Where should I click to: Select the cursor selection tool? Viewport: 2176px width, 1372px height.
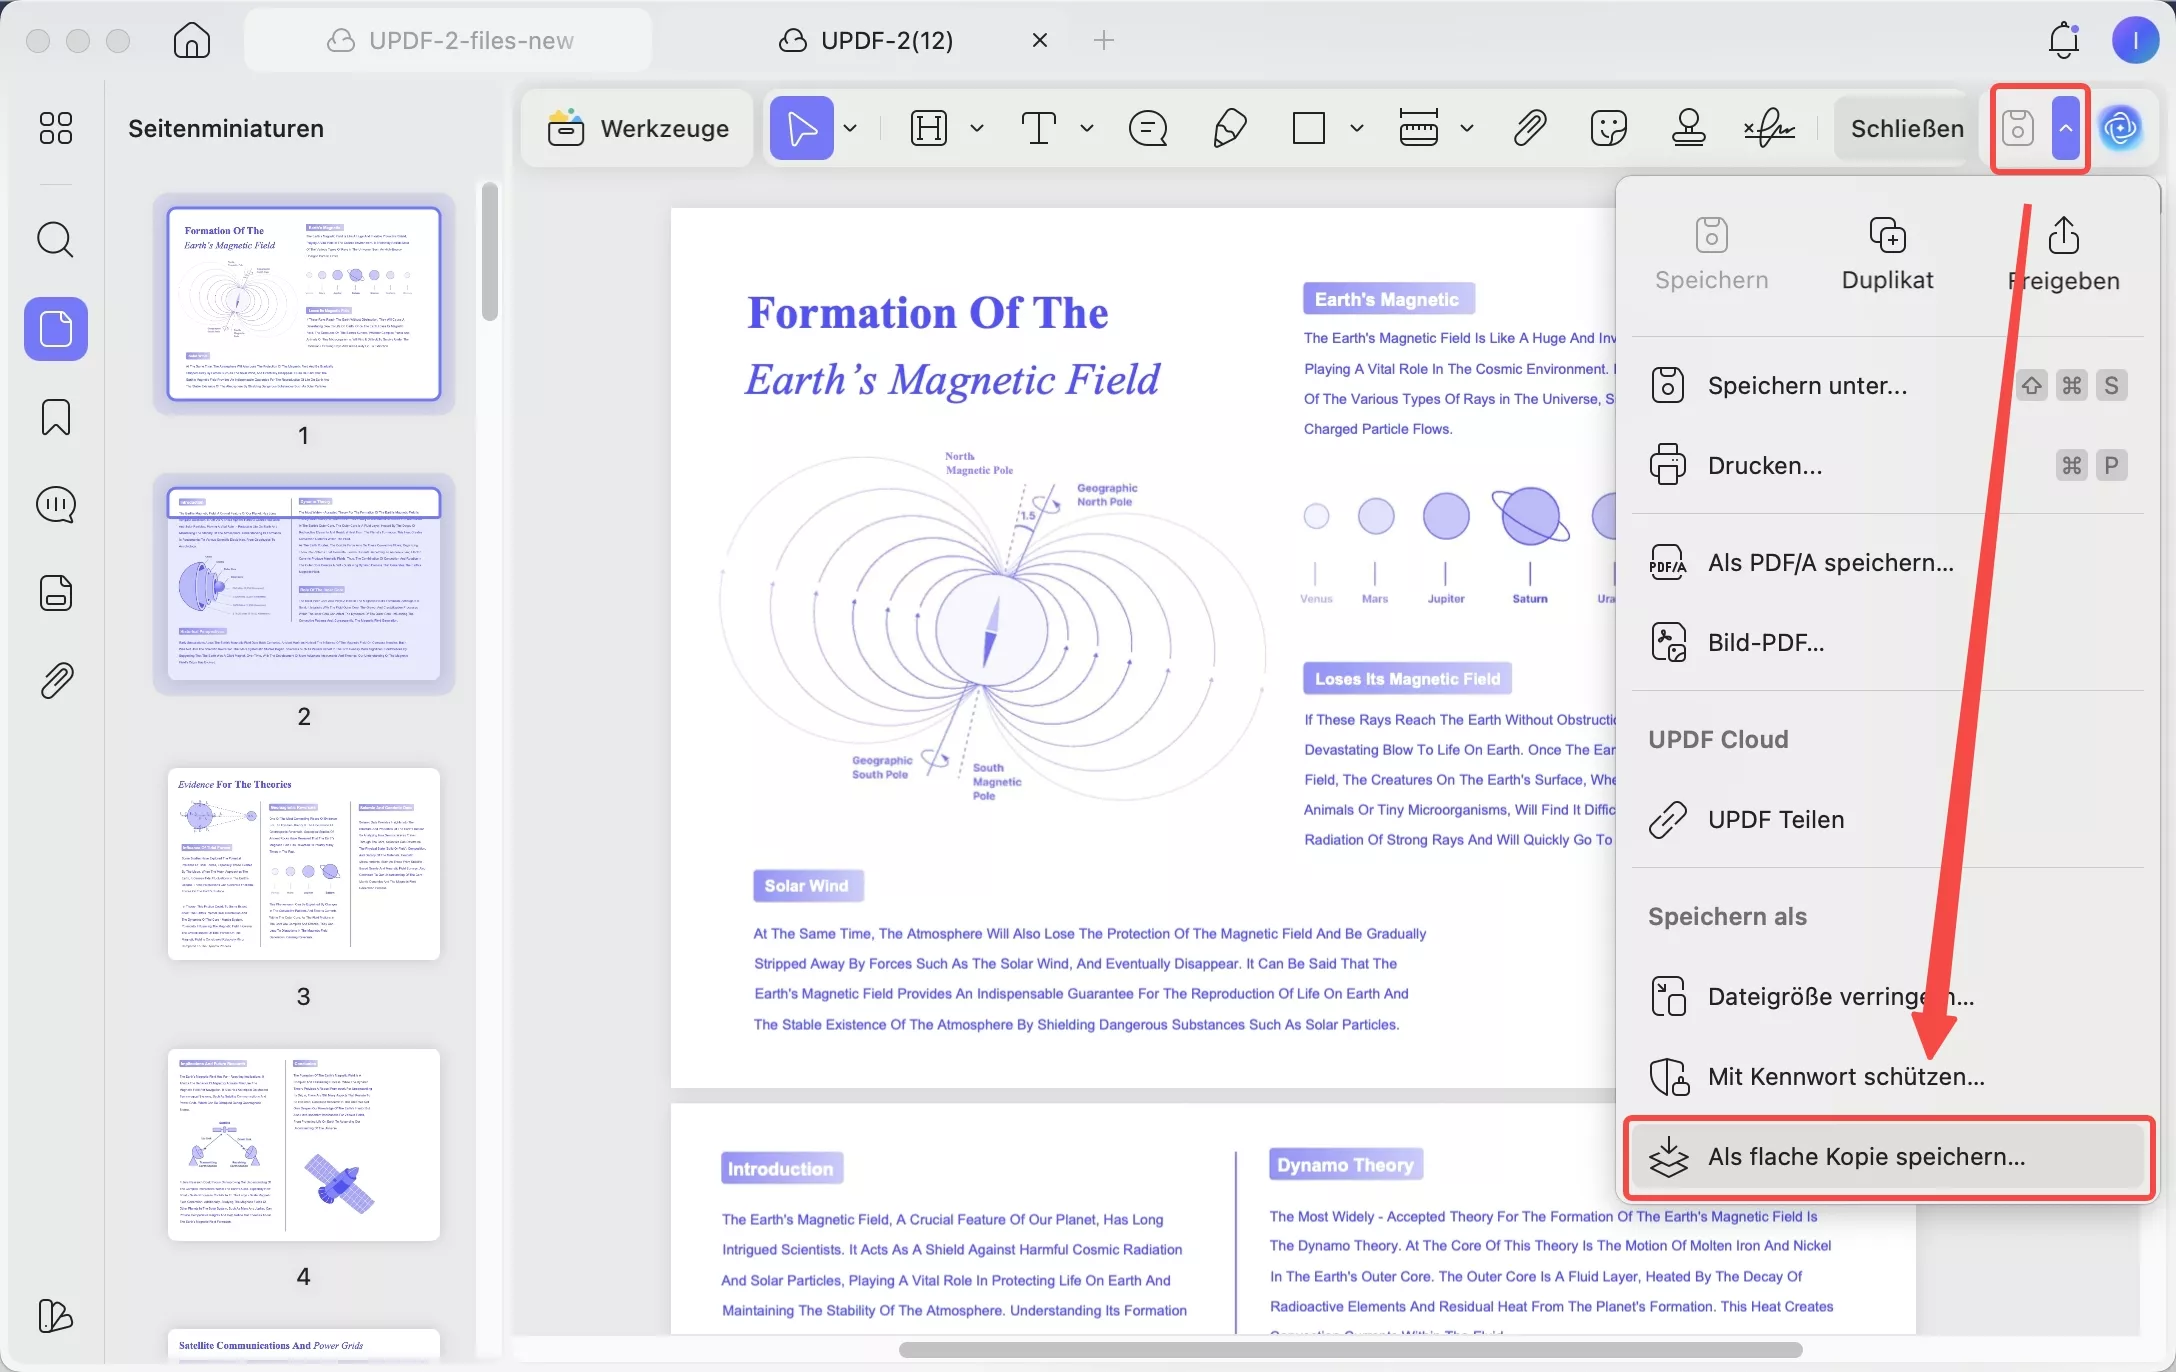pyautogui.click(x=802, y=128)
